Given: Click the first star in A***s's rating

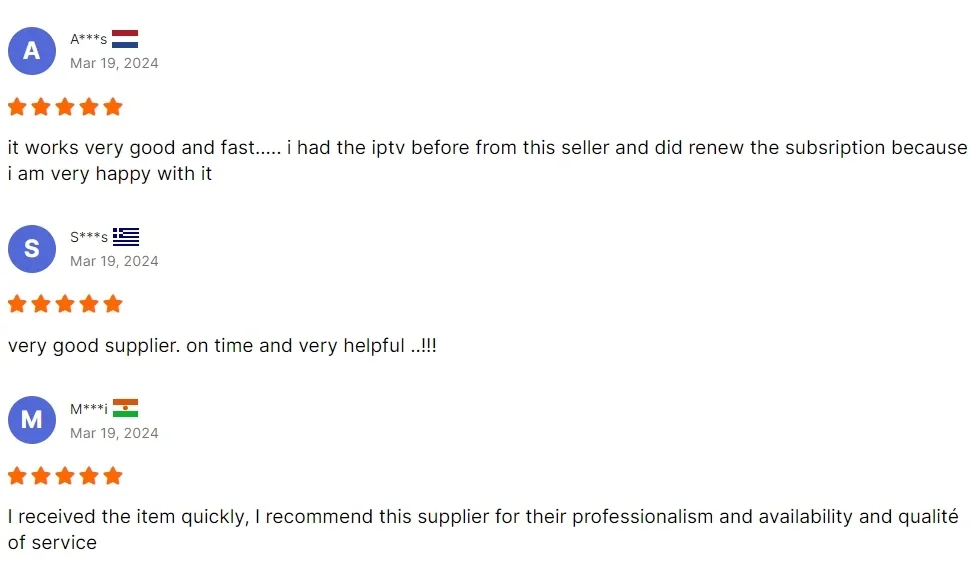Looking at the screenshot, I should click(x=17, y=107).
